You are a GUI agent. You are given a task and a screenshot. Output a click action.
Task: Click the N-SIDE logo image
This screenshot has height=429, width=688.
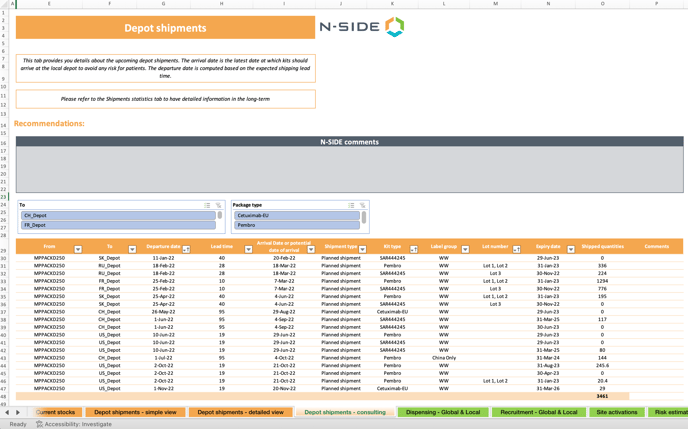click(362, 27)
